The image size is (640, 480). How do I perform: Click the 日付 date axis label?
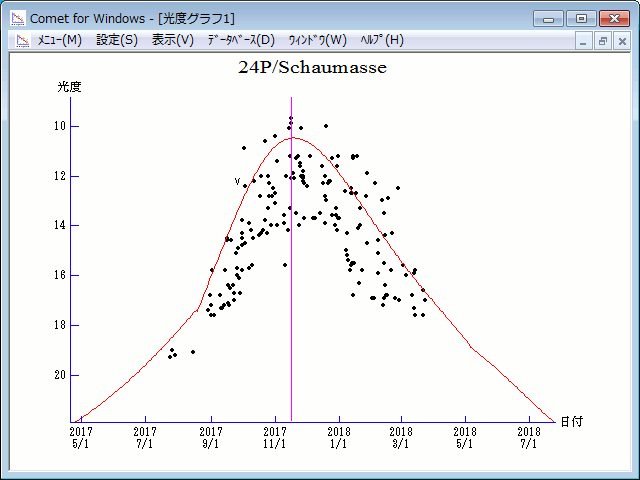[x=571, y=421]
